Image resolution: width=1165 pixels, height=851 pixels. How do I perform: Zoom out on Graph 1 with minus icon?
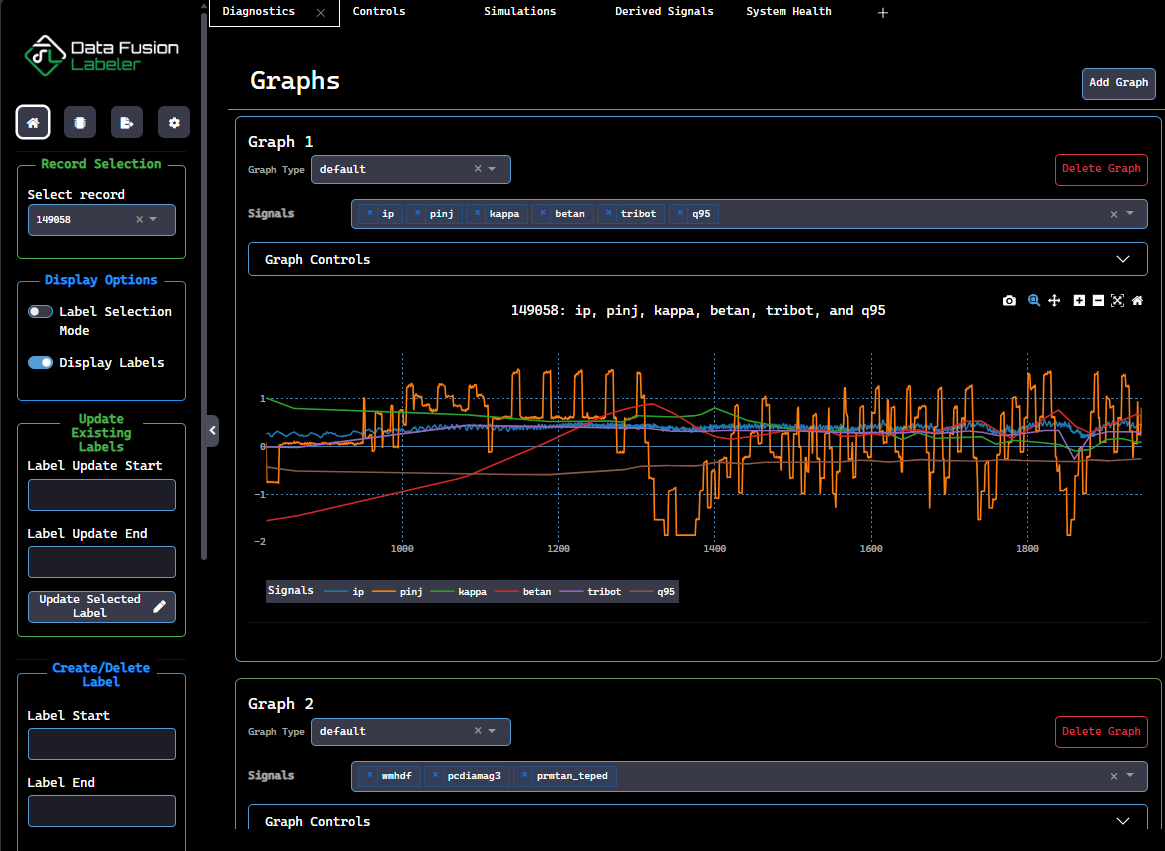[1098, 301]
